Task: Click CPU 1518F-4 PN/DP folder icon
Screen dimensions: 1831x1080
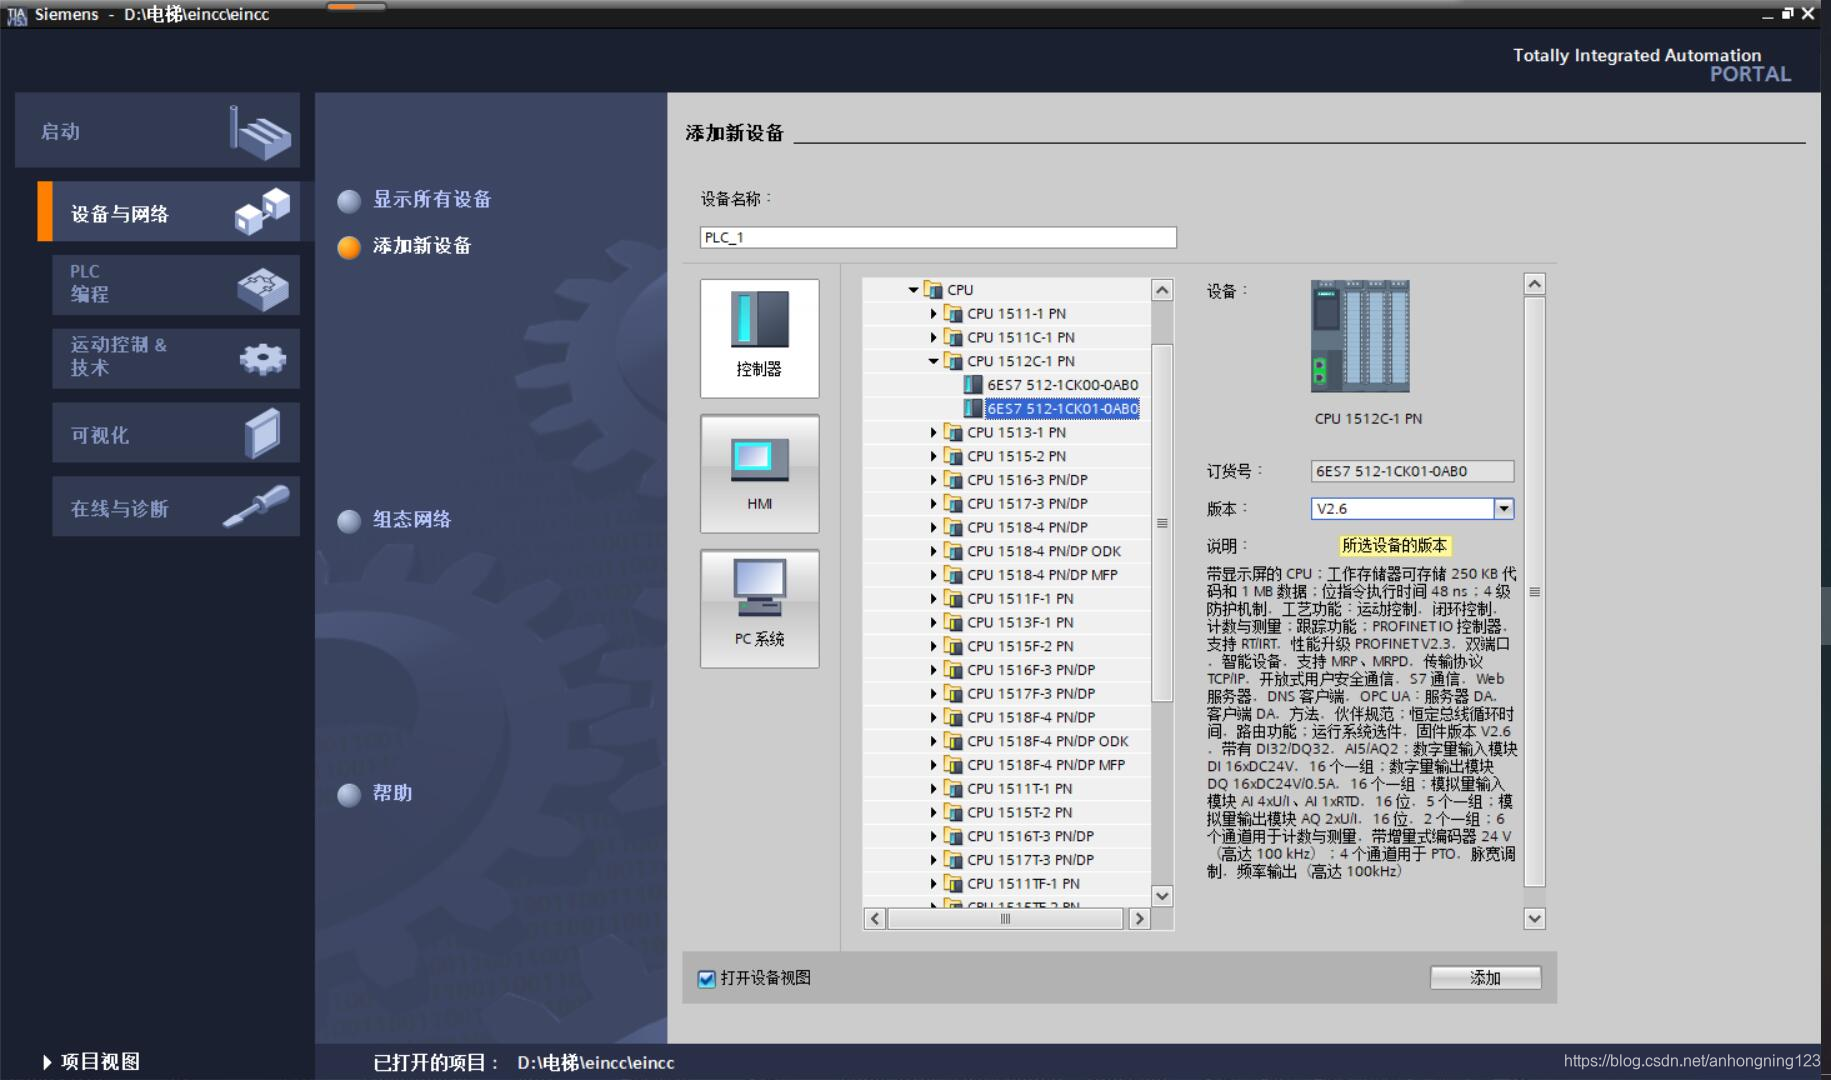Action: tap(953, 718)
